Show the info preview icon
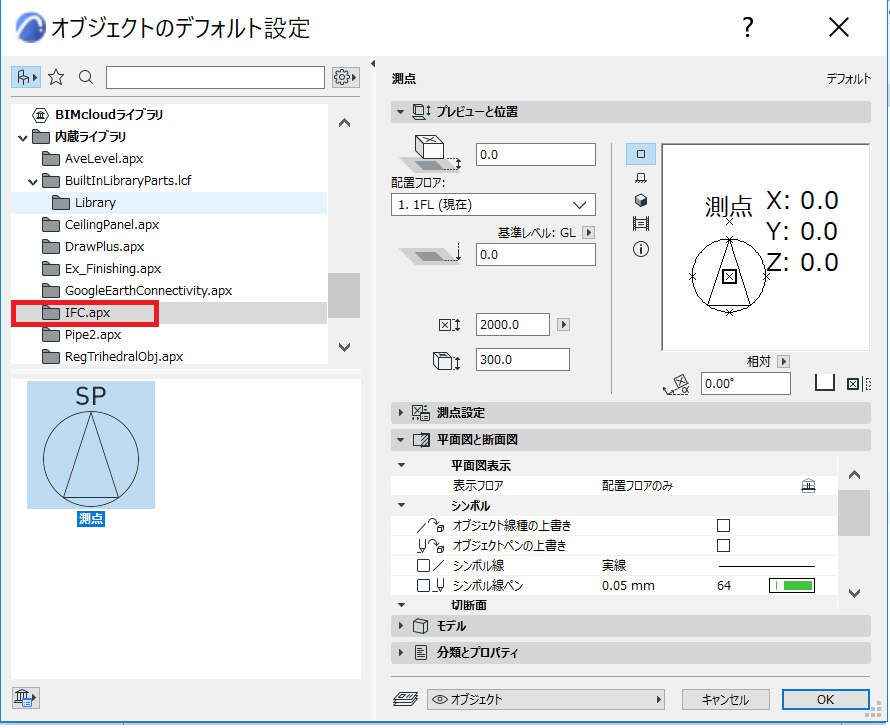This screenshot has width=890, height=728. 641,249
